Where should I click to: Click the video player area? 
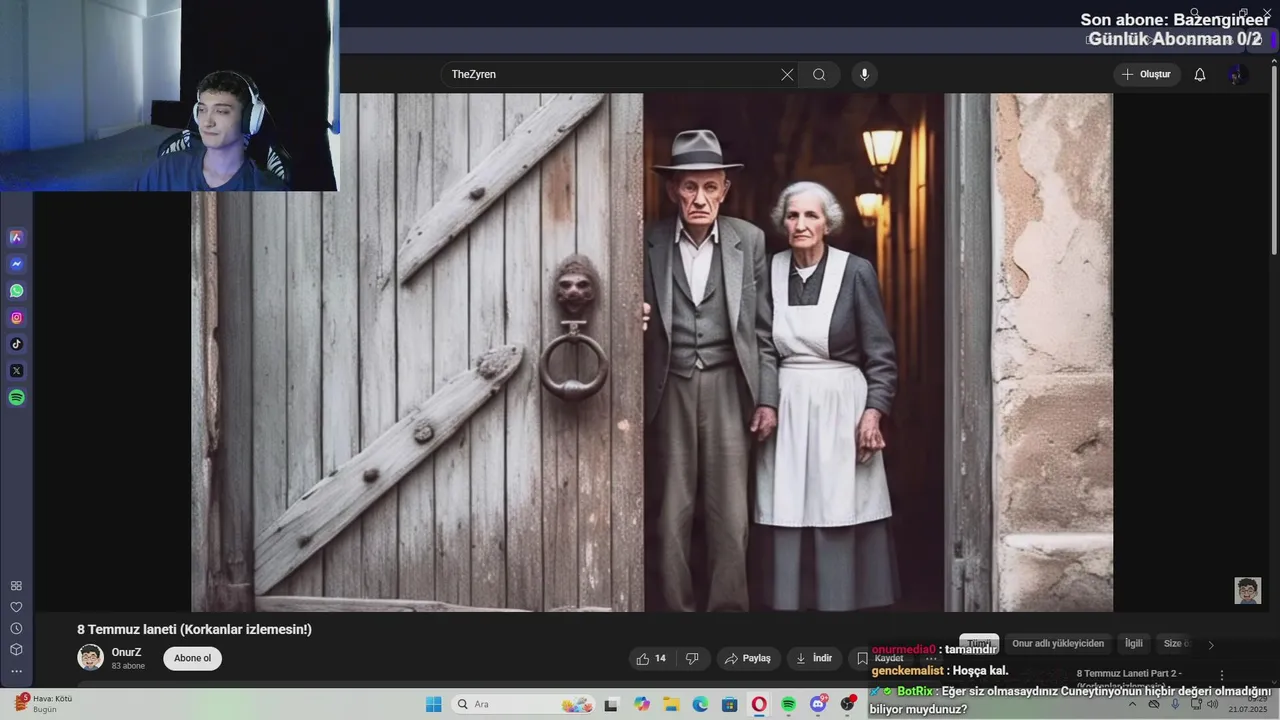(652, 352)
